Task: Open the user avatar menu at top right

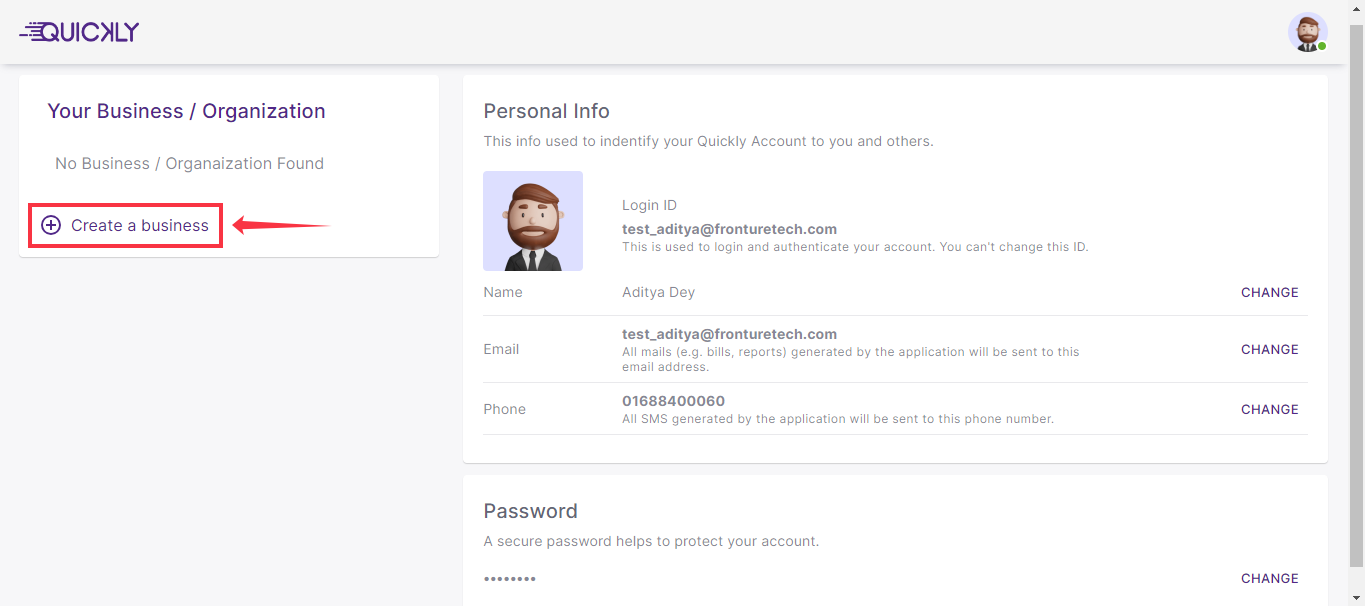Action: [1306, 32]
